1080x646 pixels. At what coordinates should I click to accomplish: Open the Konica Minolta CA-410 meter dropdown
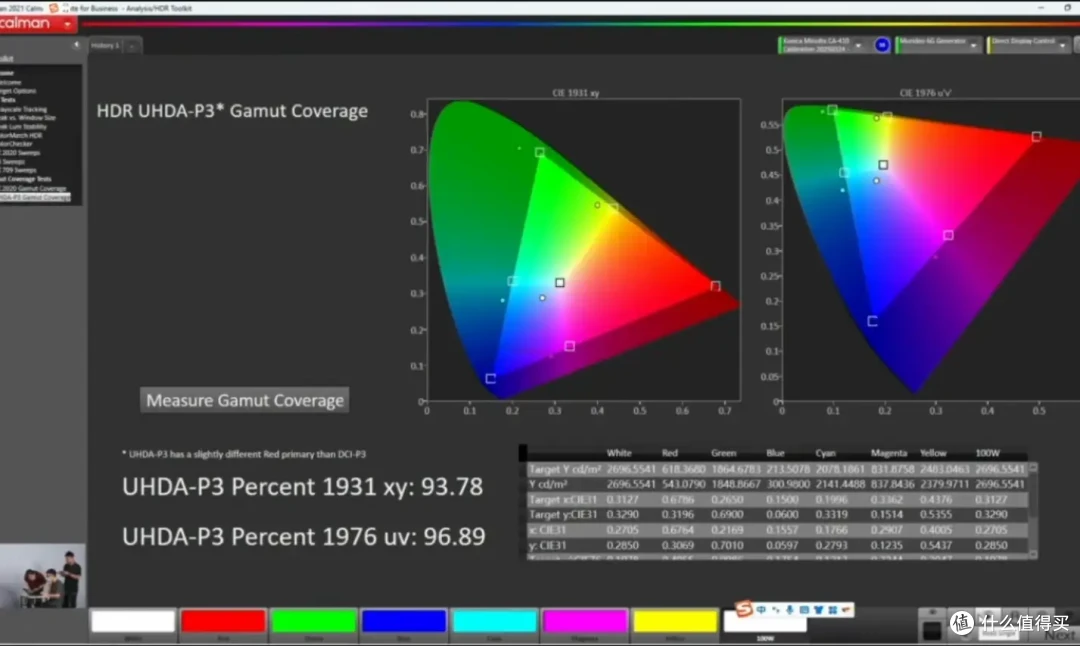(x=858, y=45)
